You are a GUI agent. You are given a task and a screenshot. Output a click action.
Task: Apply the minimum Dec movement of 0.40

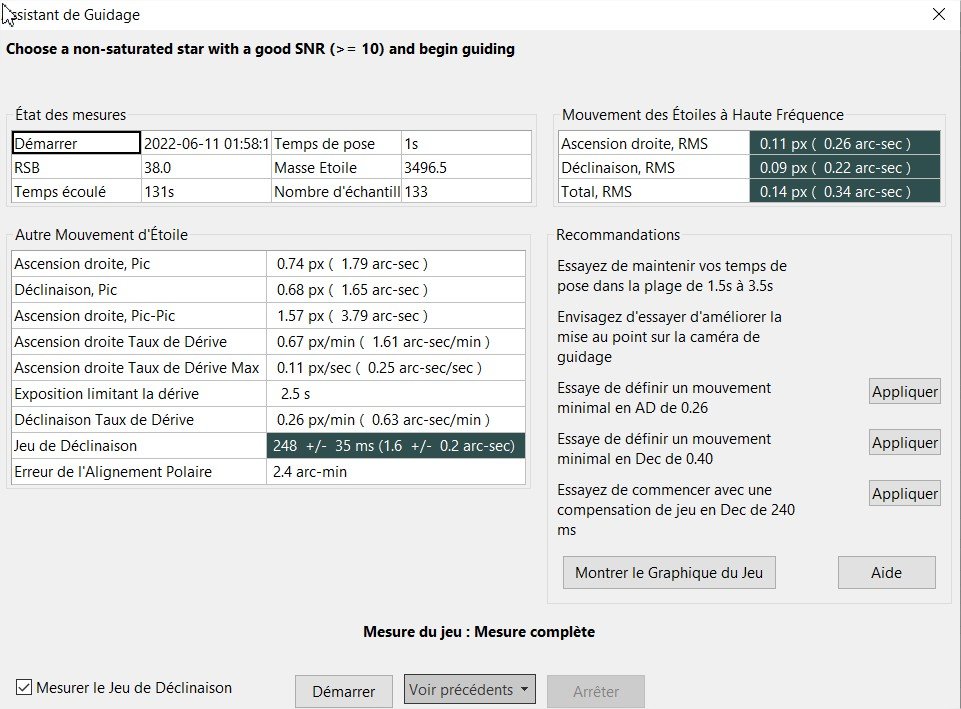[904, 443]
